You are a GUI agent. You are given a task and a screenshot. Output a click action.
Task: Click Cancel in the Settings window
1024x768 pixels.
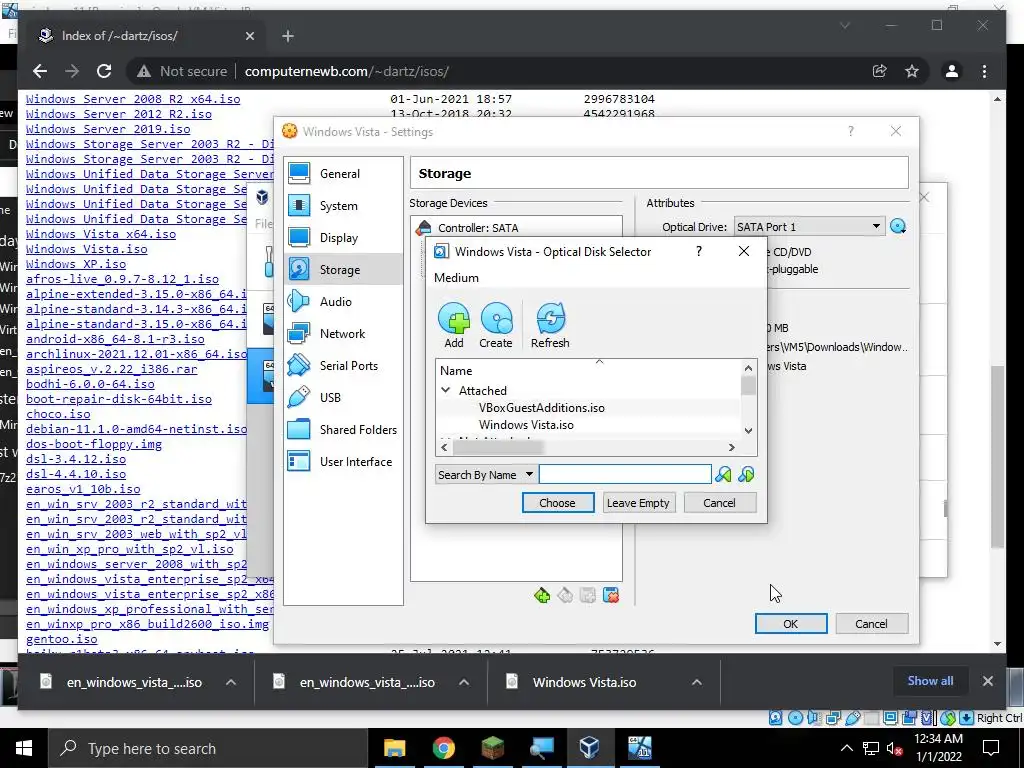(871, 624)
